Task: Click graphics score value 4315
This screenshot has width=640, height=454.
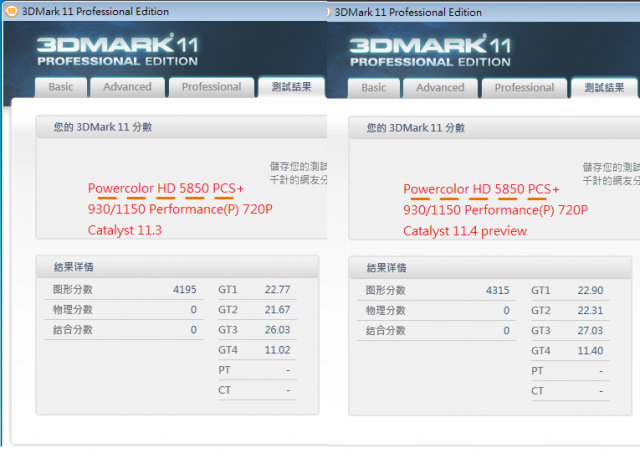Action: coord(497,291)
